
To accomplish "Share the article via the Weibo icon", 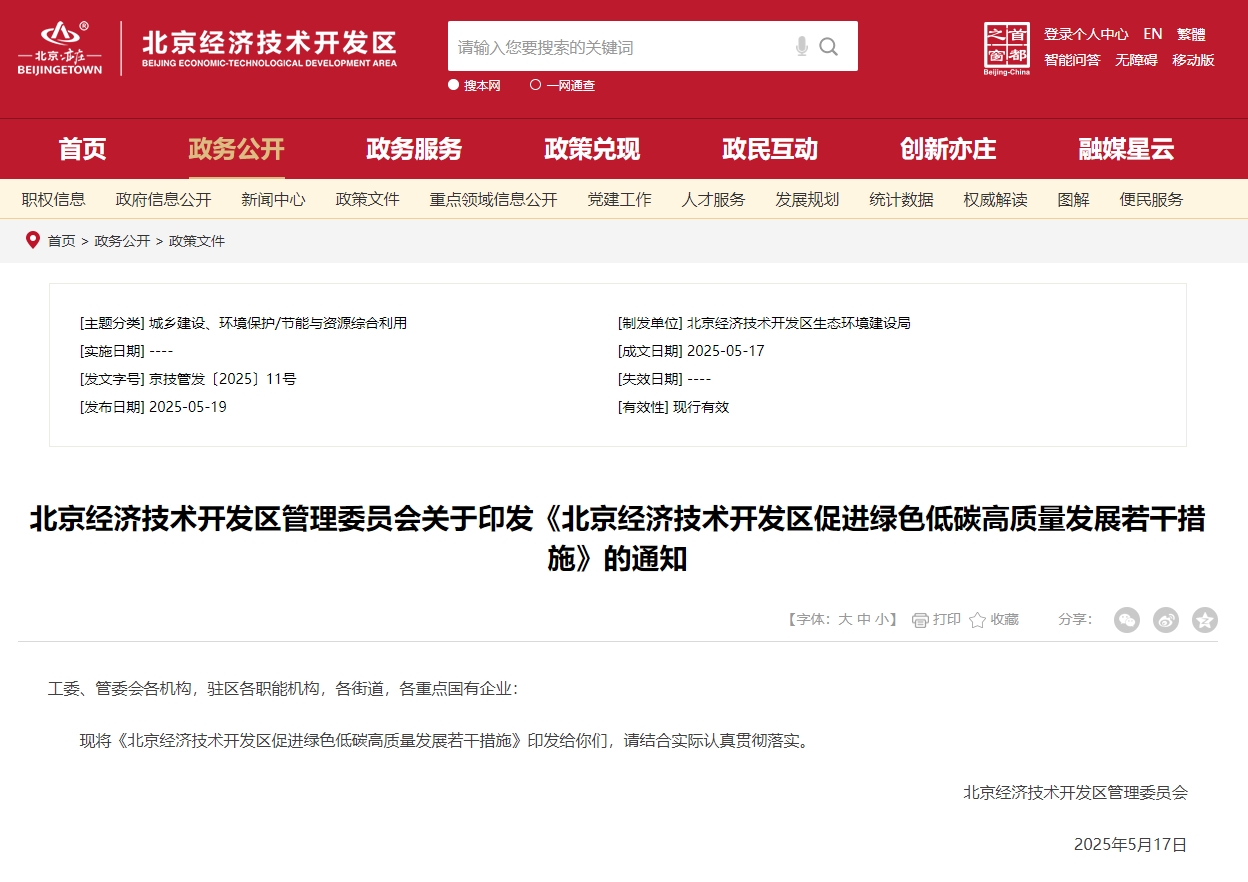I will pyautogui.click(x=1166, y=620).
